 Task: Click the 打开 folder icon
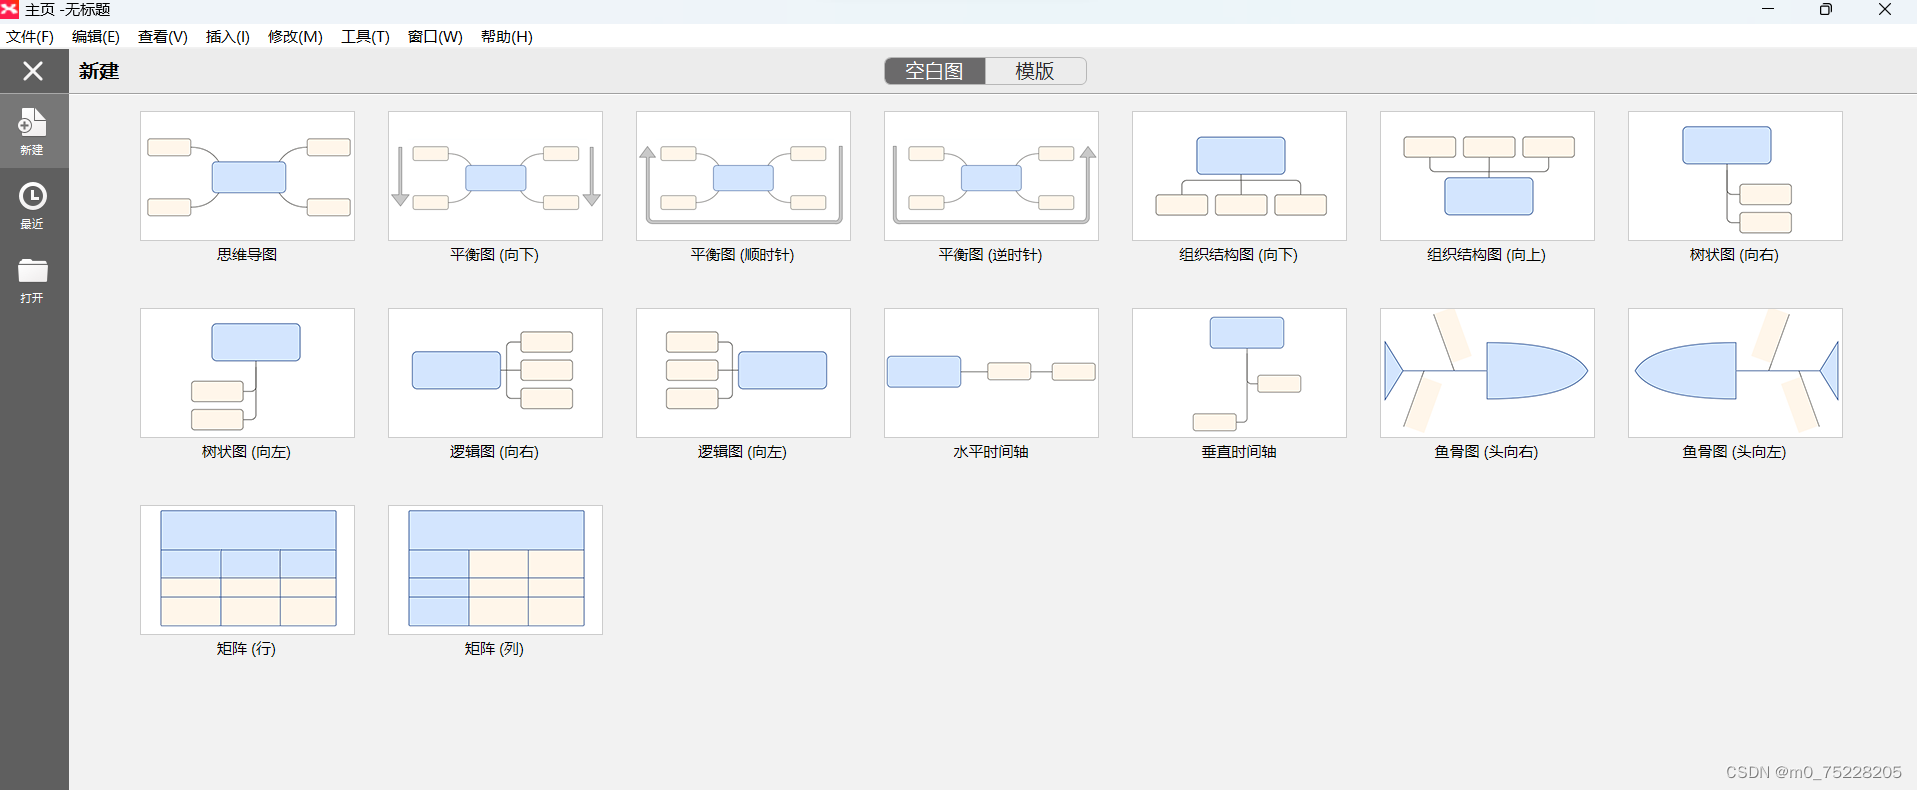coord(33,281)
